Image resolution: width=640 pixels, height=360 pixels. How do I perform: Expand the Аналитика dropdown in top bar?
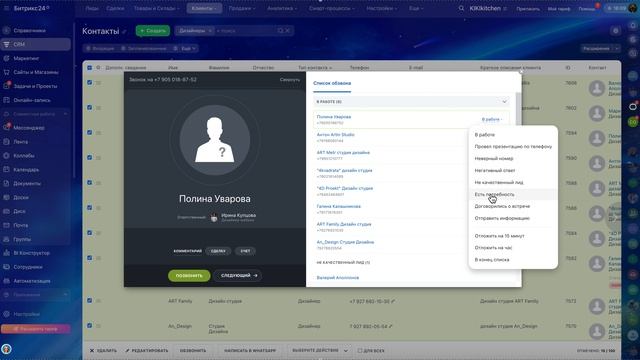(x=282, y=8)
